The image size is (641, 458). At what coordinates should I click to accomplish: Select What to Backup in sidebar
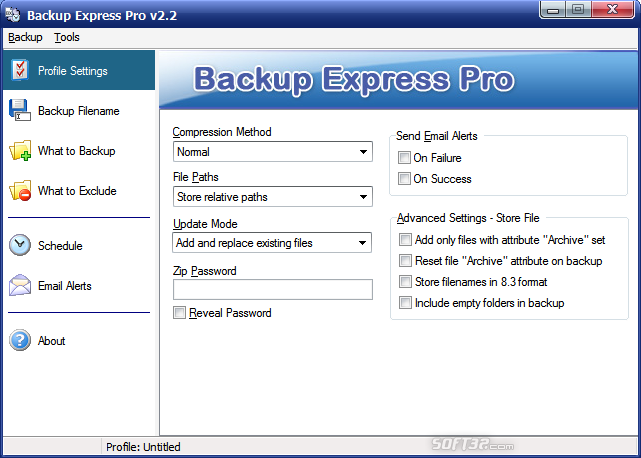(x=76, y=151)
